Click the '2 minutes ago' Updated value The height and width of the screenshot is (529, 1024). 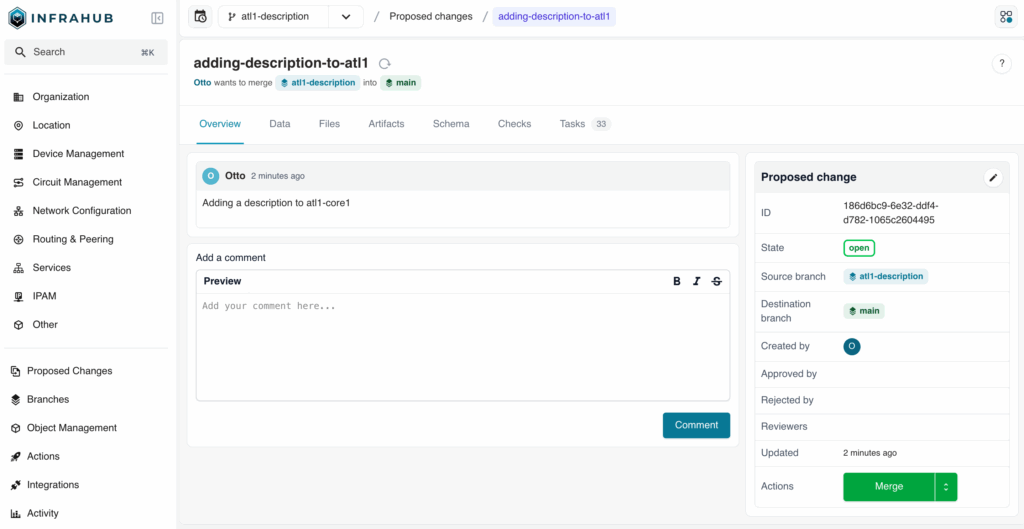[870, 453]
